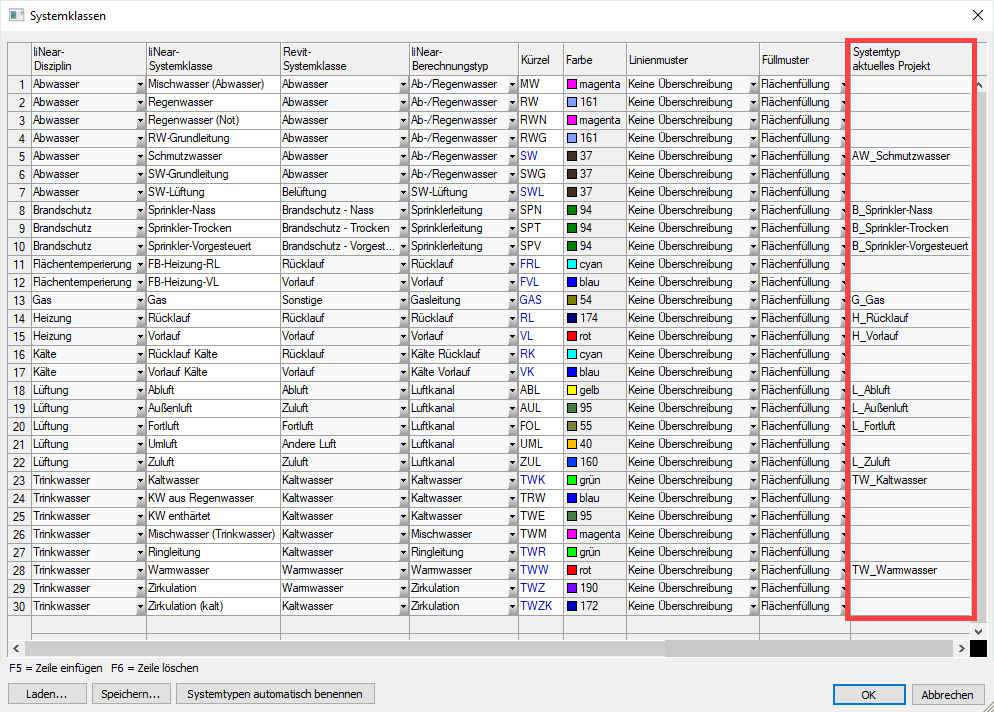Click the liNear-Disziplin column header
Viewport: 994px width, 712px height.
point(88,59)
